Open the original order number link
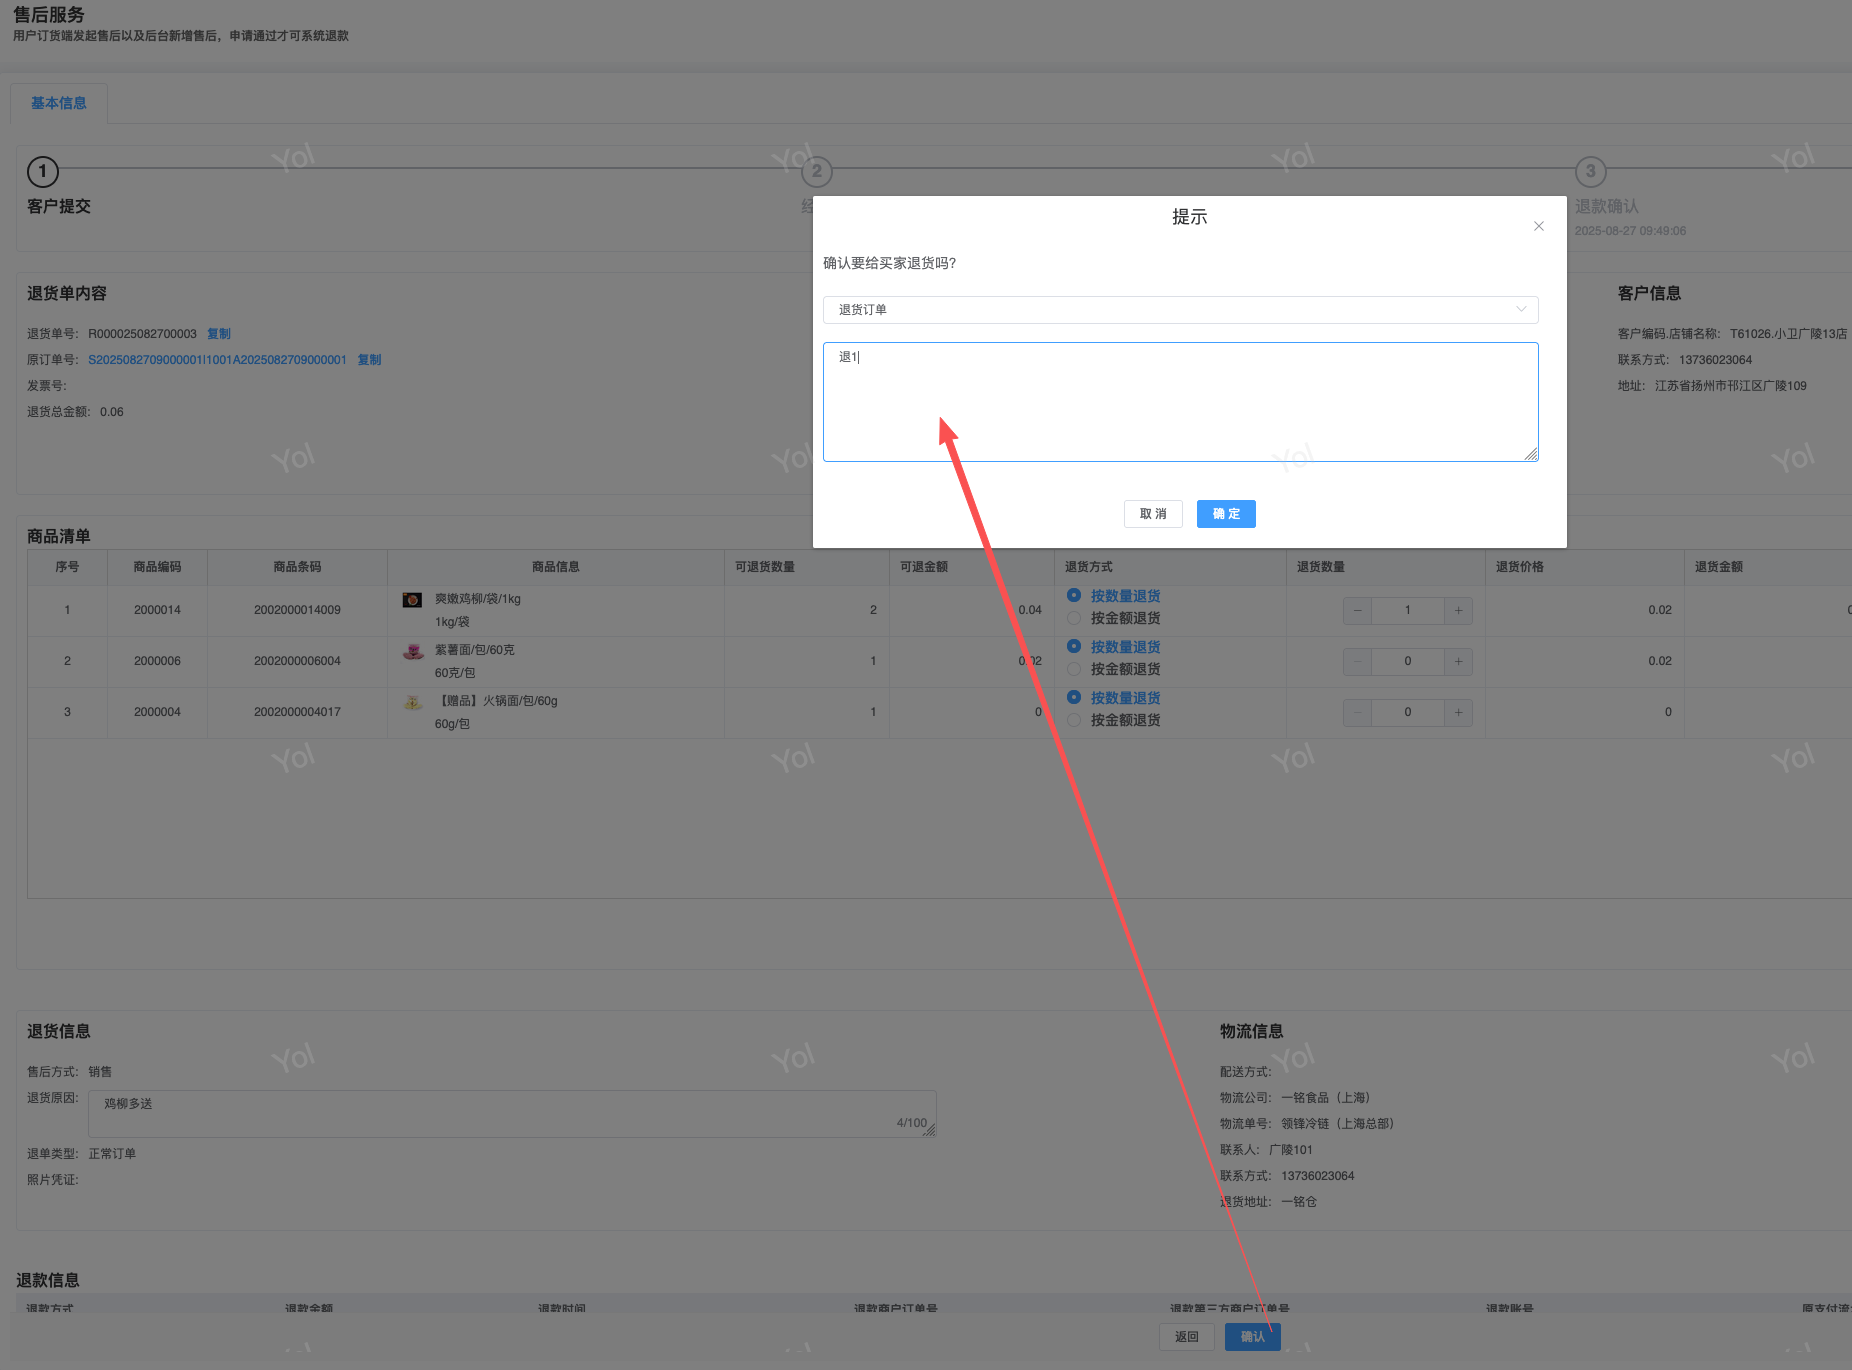Viewport: 1852px width, 1370px height. 217,360
